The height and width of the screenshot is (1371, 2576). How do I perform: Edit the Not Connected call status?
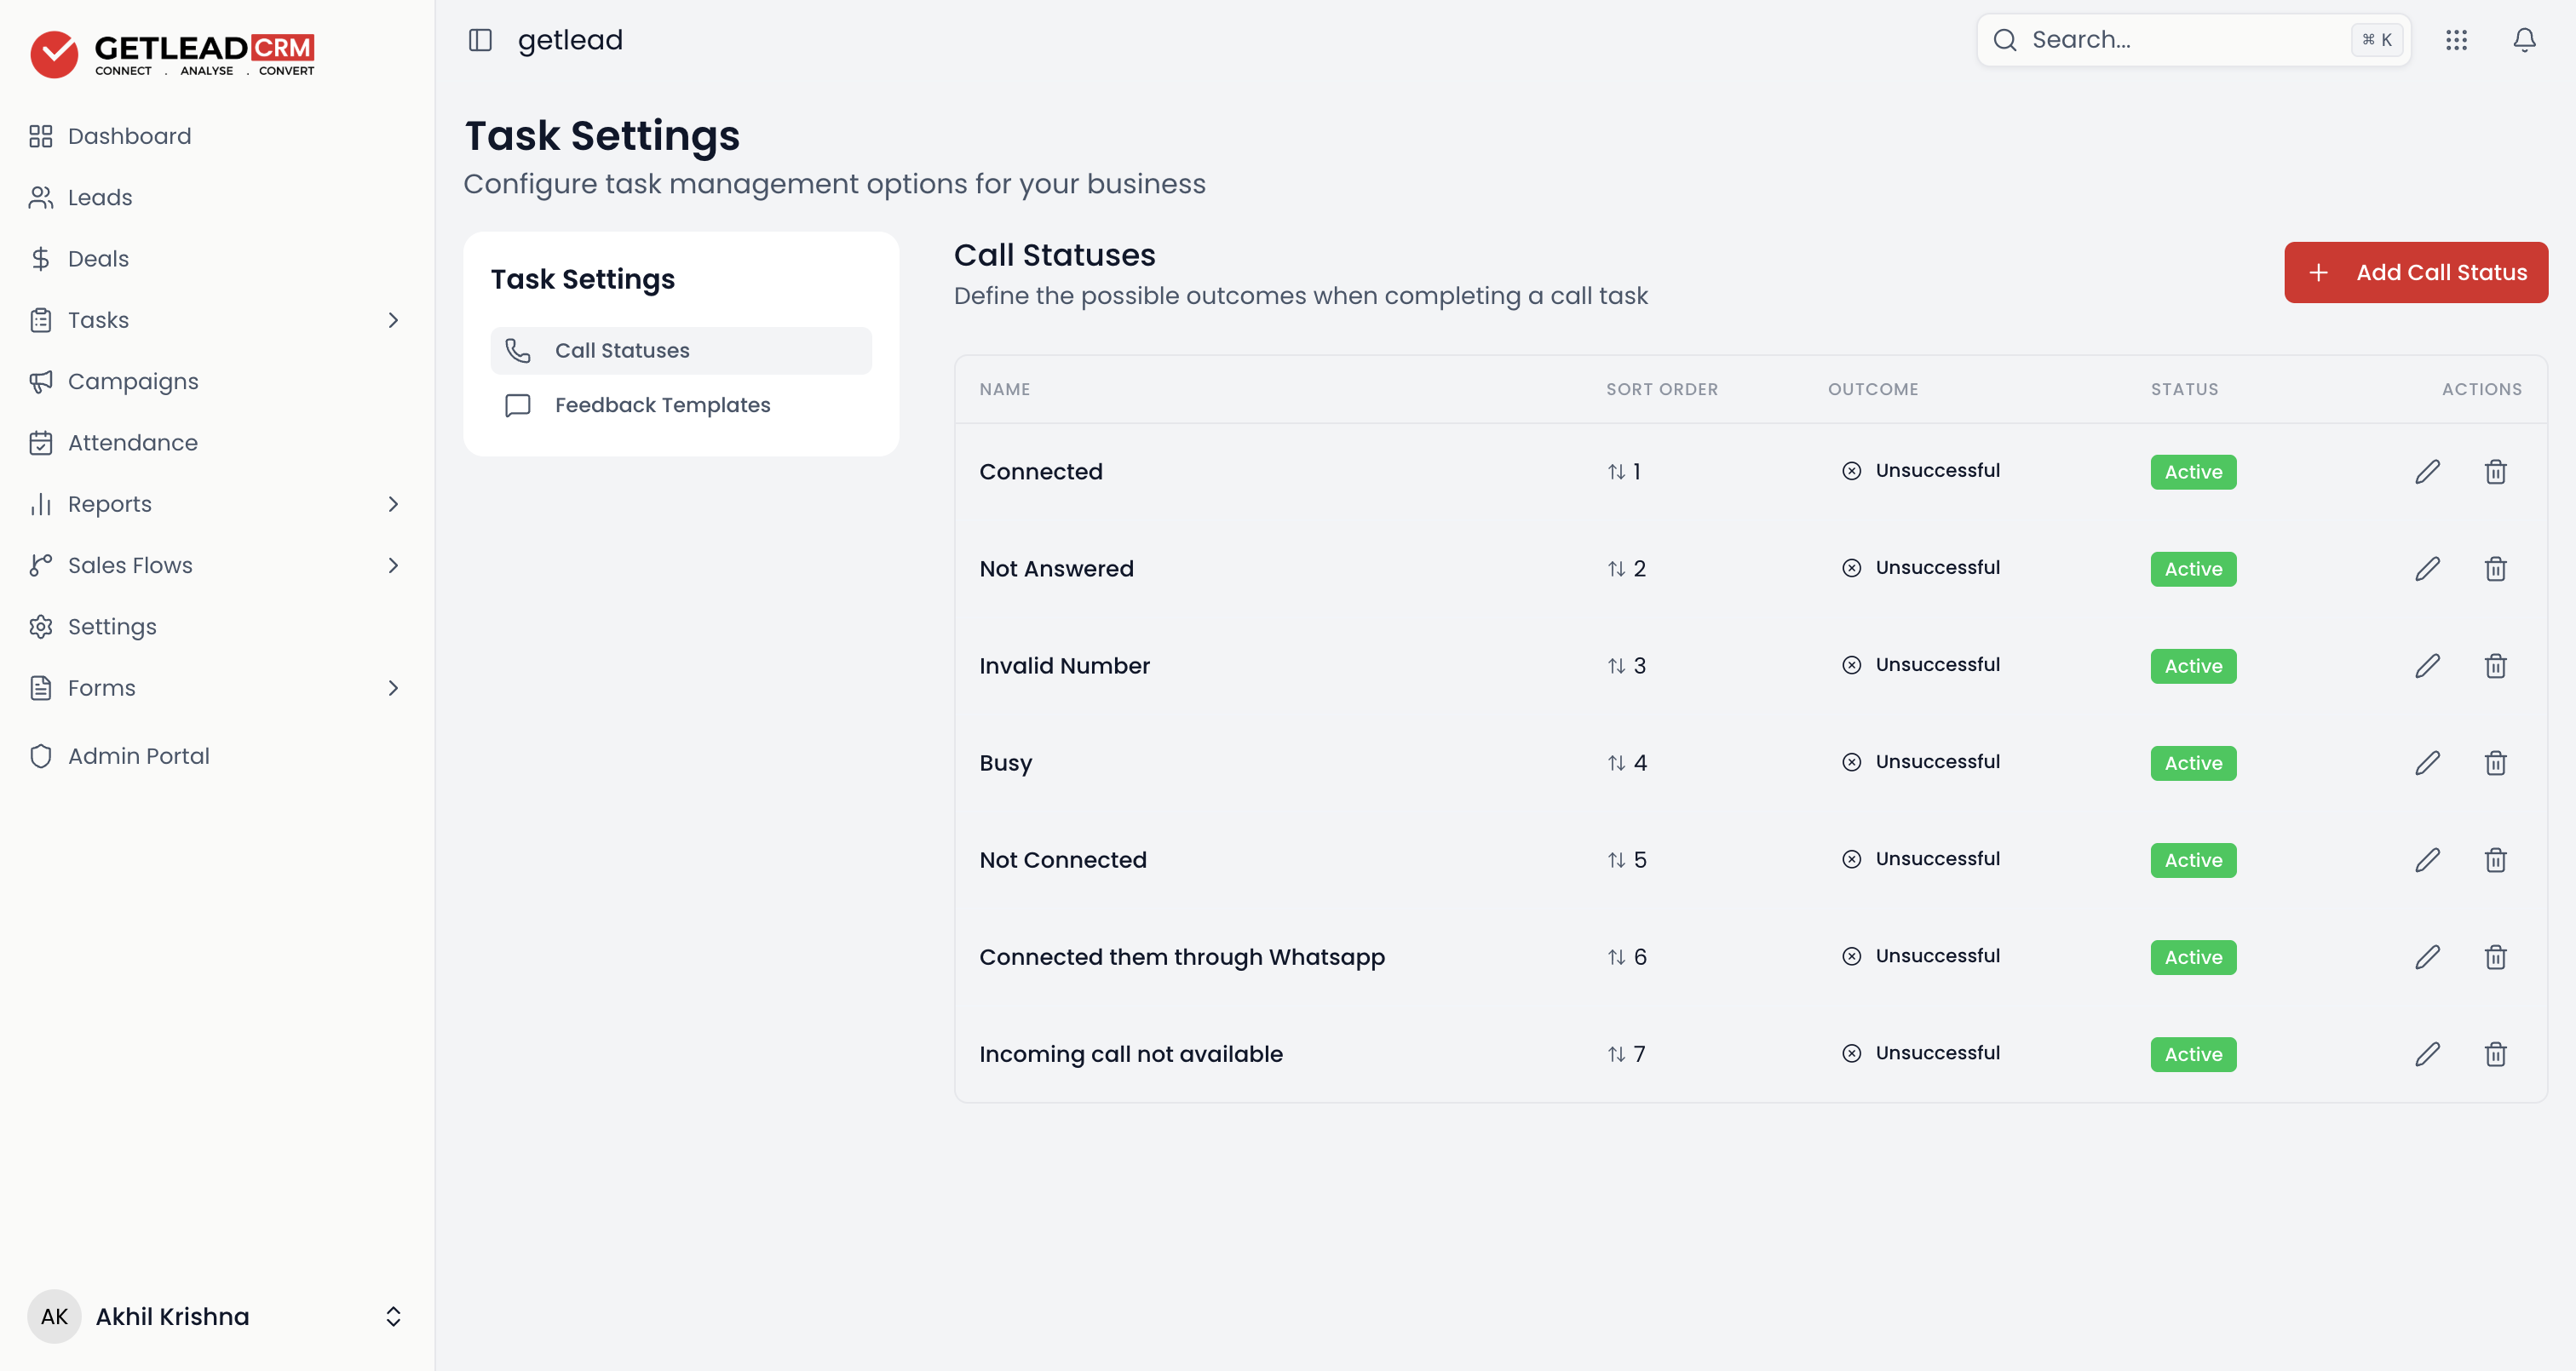click(x=2427, y=860)
